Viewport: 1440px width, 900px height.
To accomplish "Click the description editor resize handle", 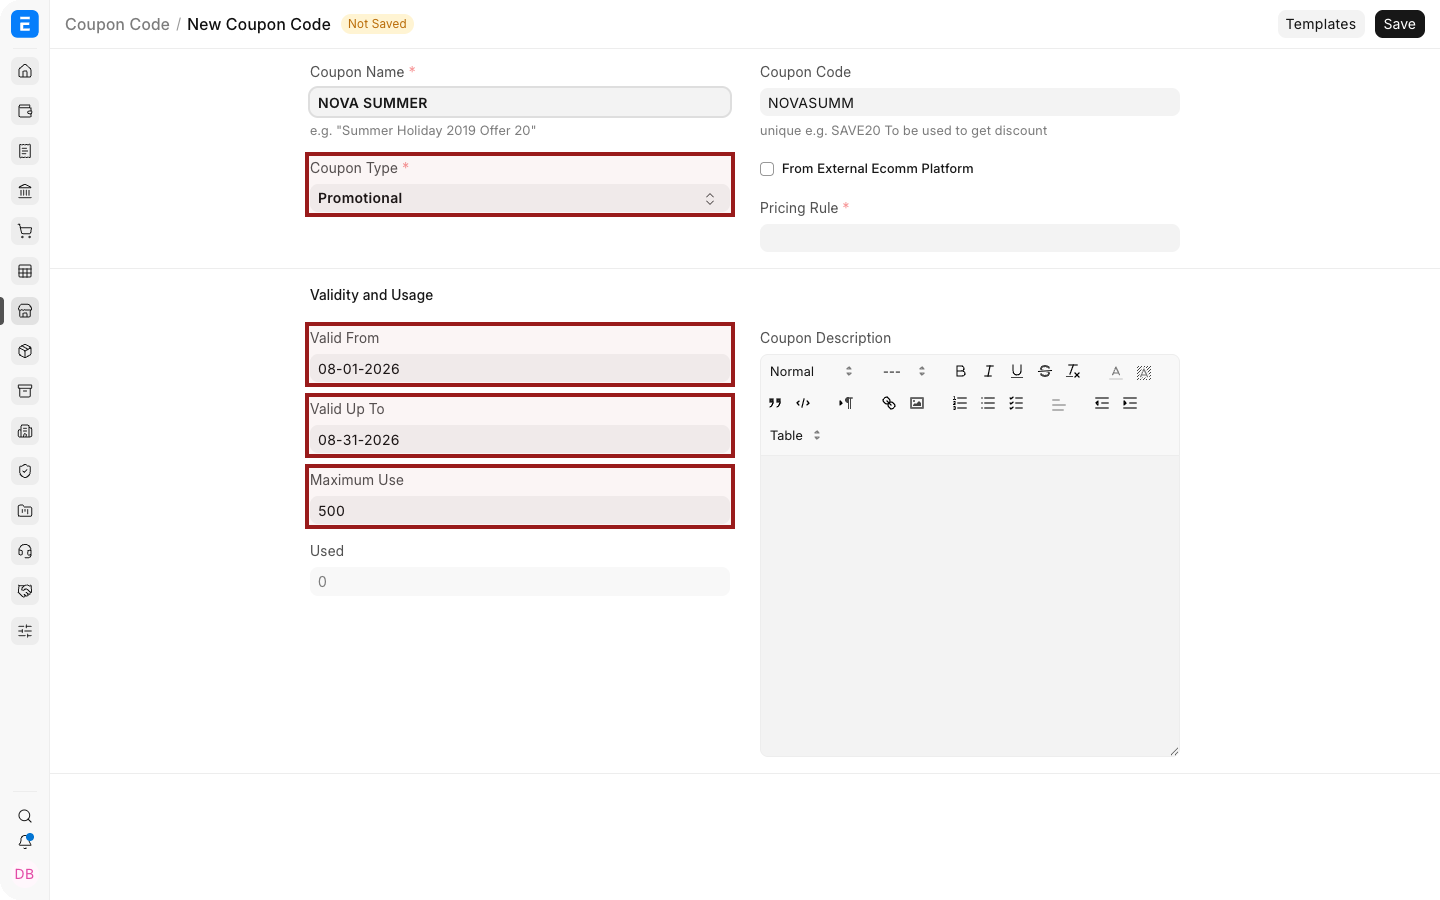I will 1174,751.
